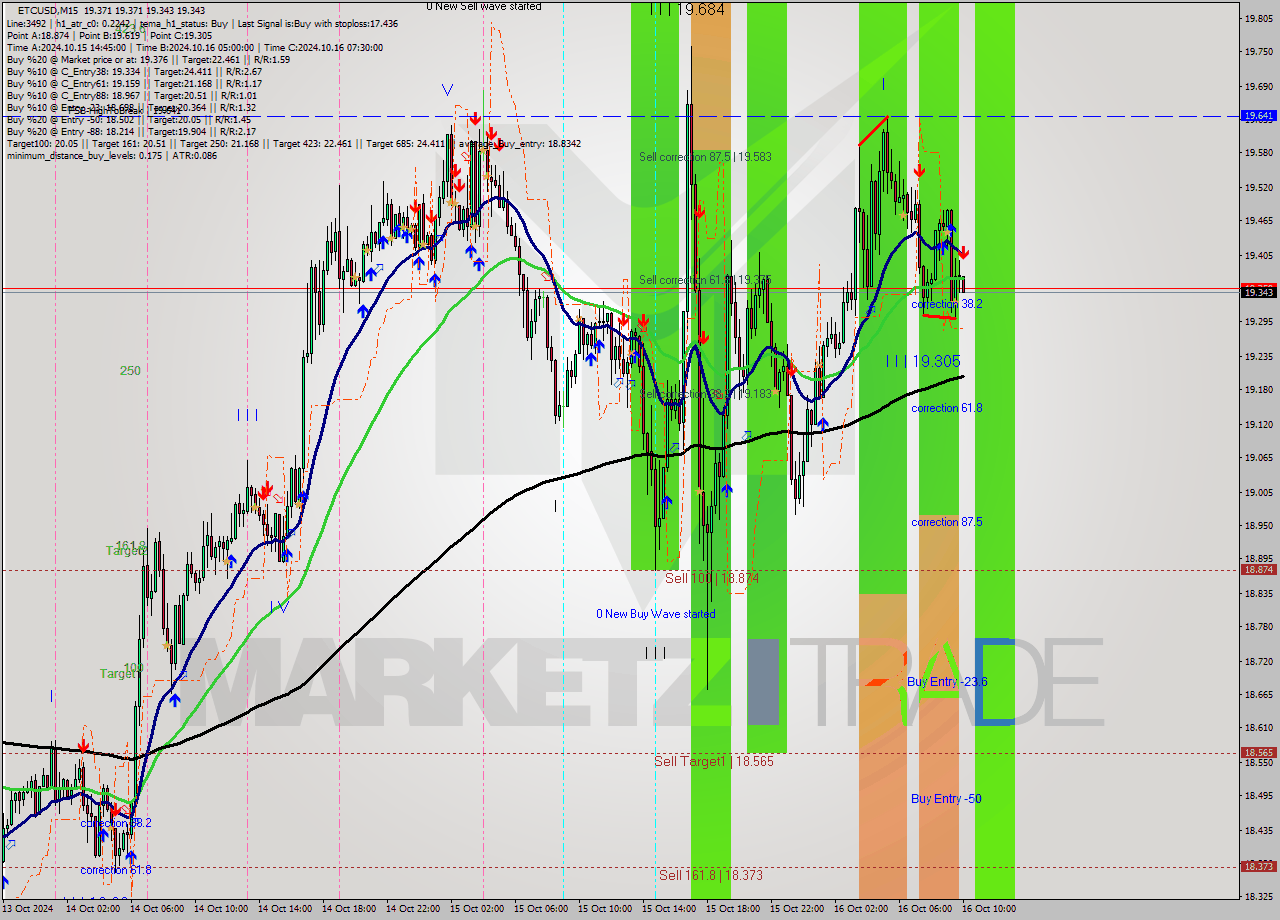Click the 'Buy %10 @ C_Entry61: 19.159' line

(134, 83)
